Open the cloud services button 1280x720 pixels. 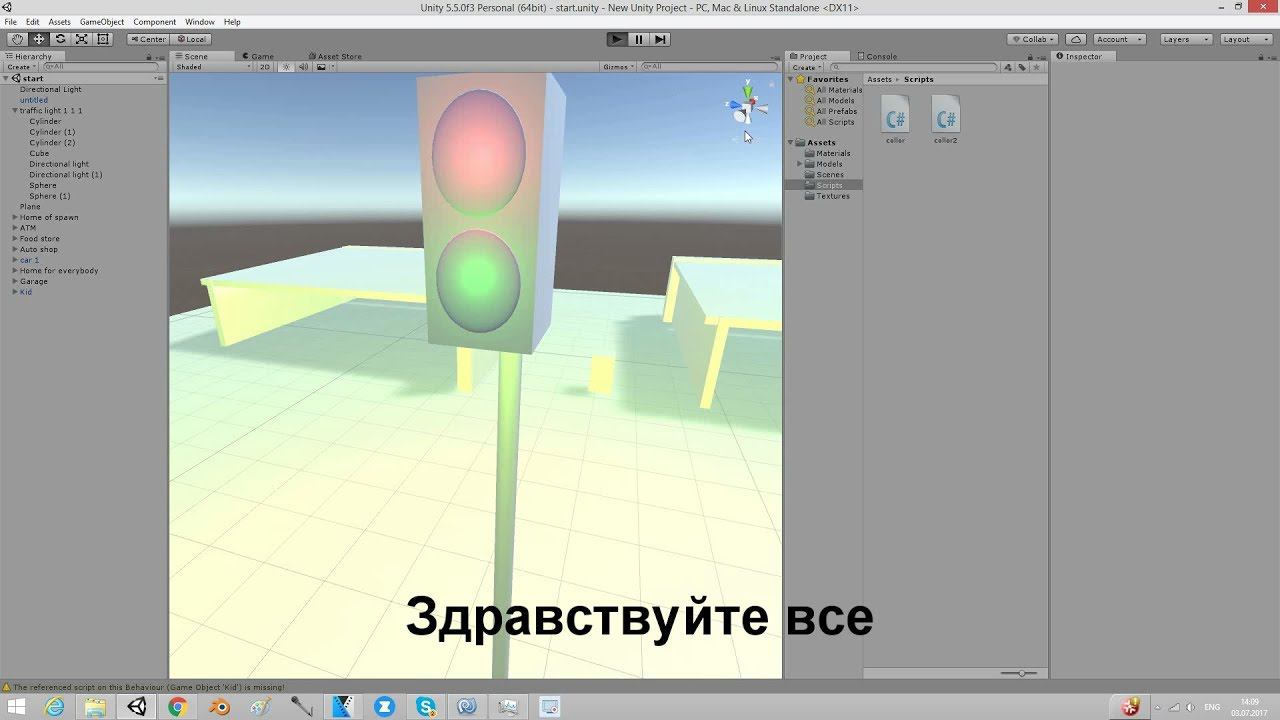coord(1075,39)
